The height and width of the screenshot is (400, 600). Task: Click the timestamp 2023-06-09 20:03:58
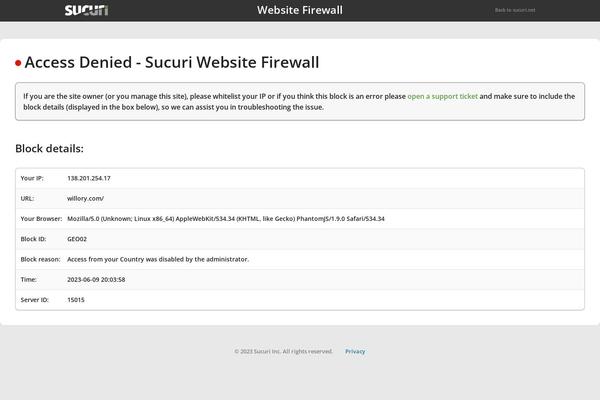click(96, 279)
